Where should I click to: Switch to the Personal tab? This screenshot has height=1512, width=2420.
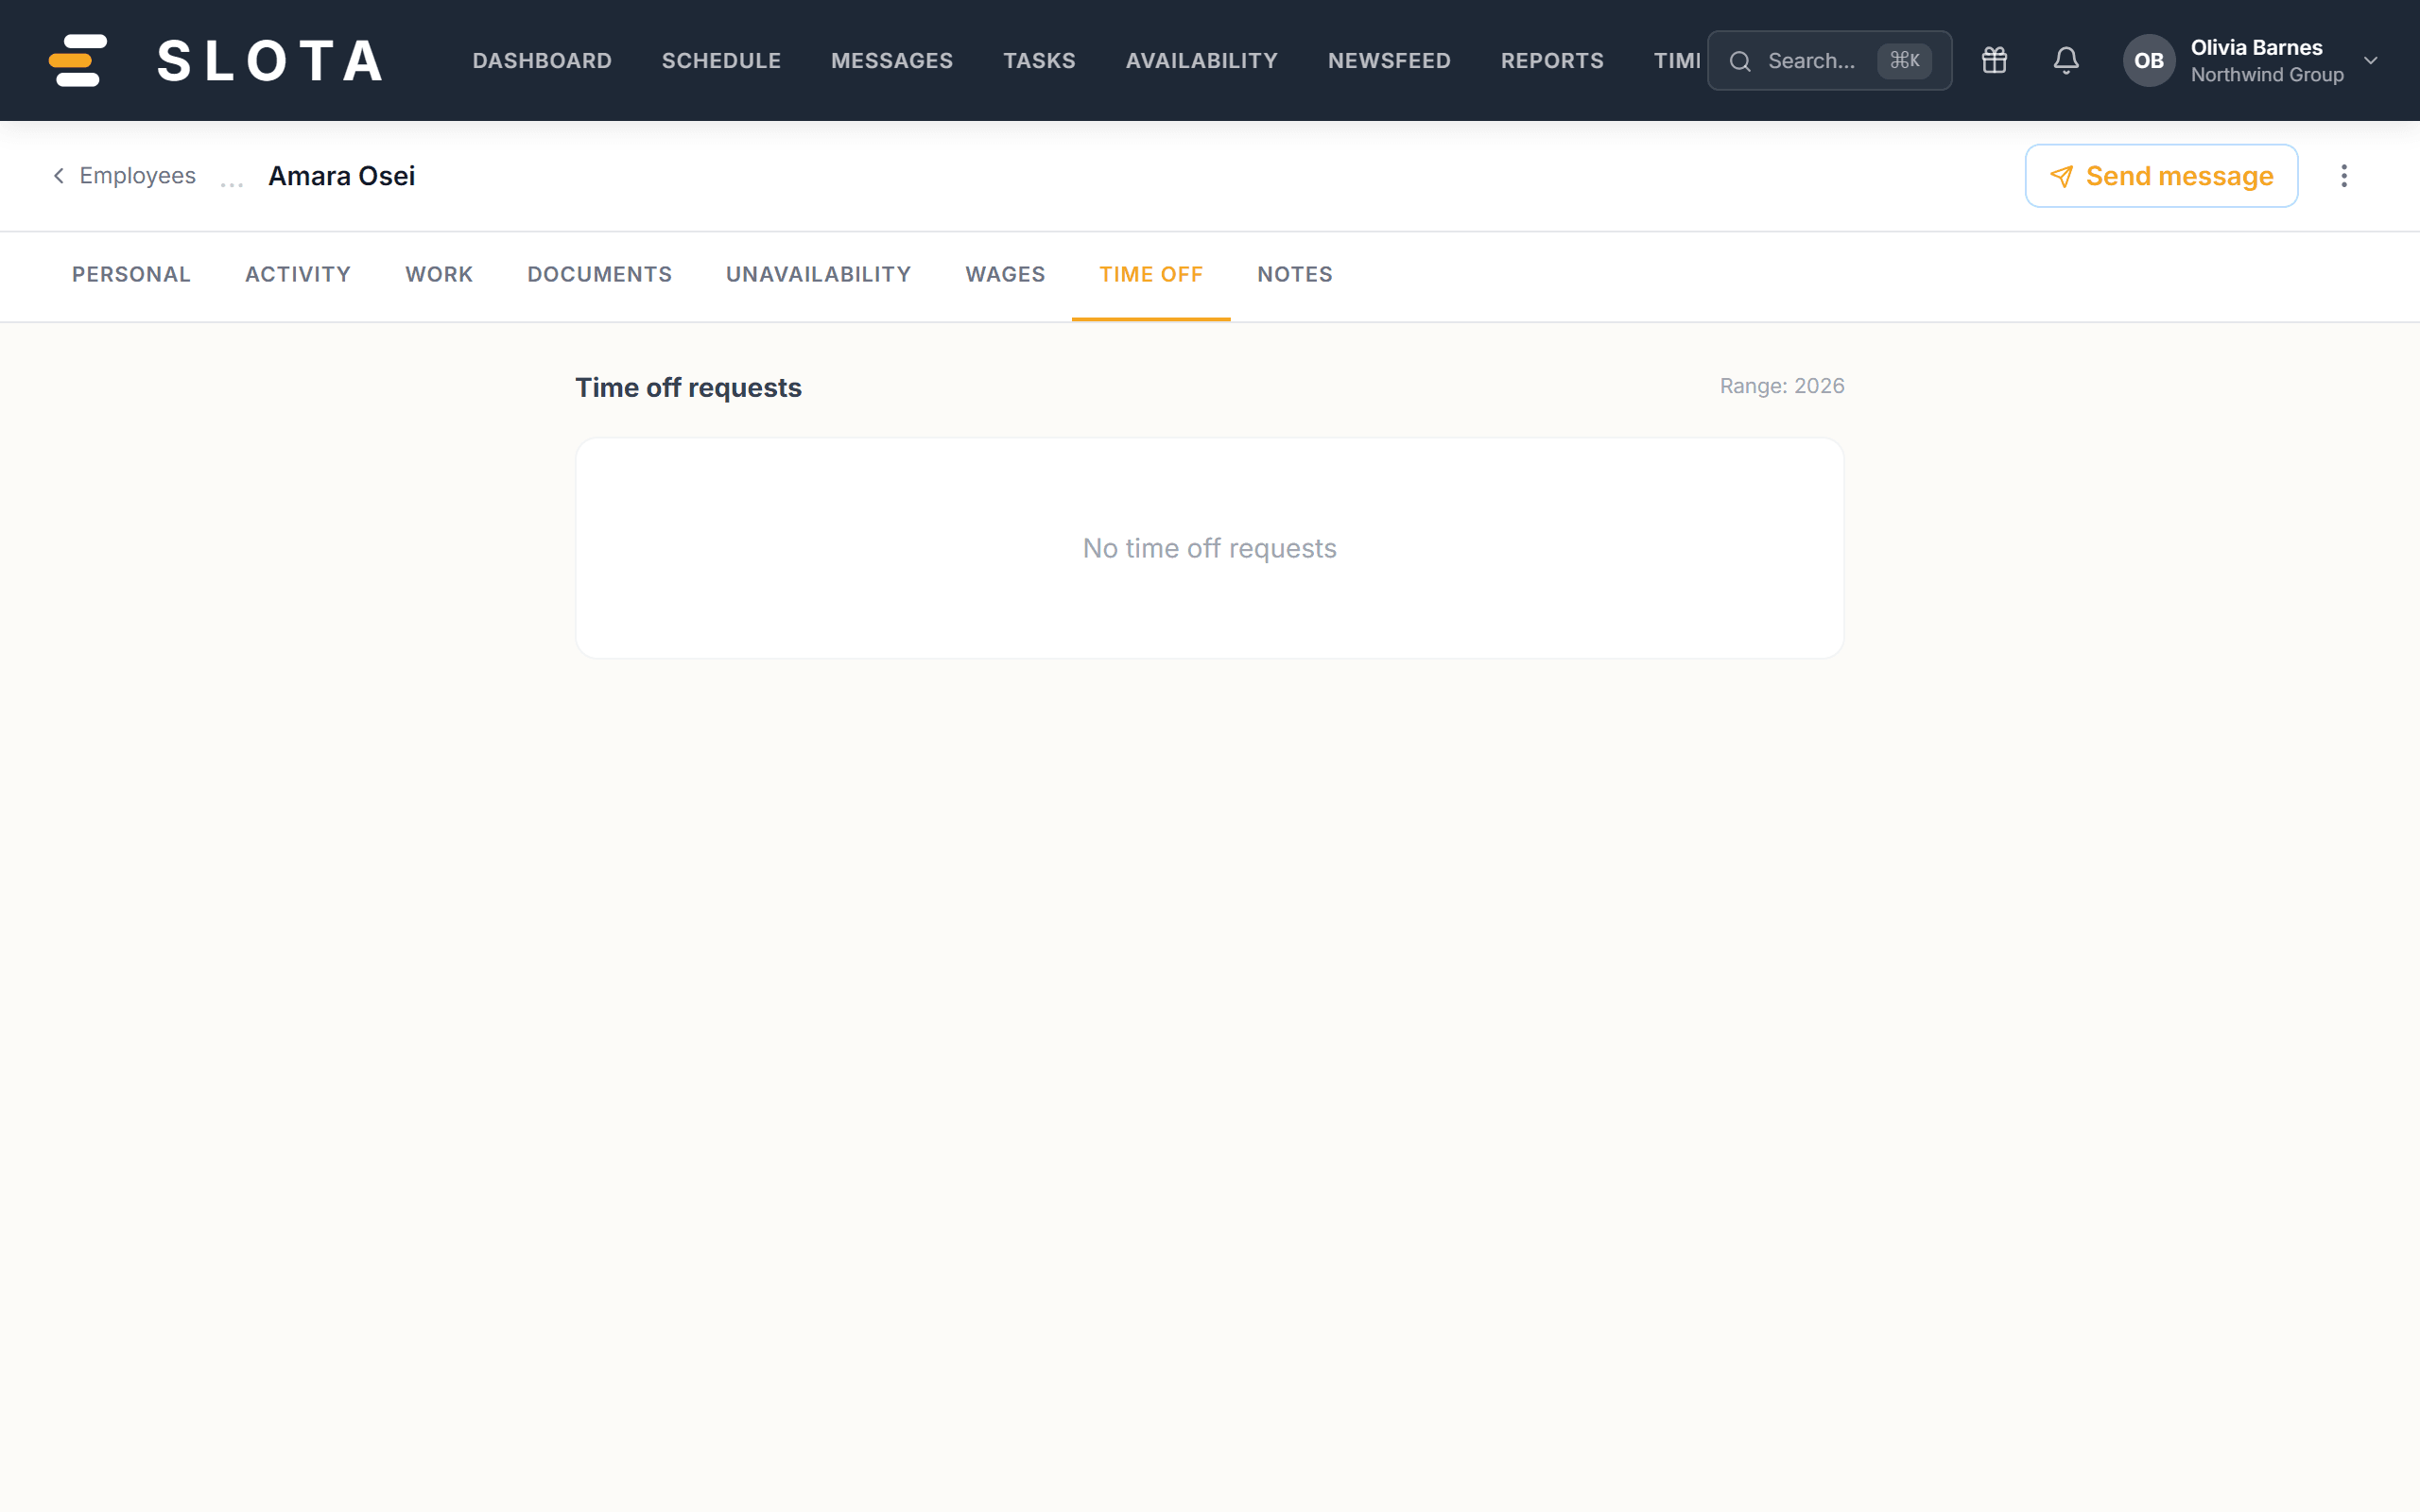click(x=131, y=274)
